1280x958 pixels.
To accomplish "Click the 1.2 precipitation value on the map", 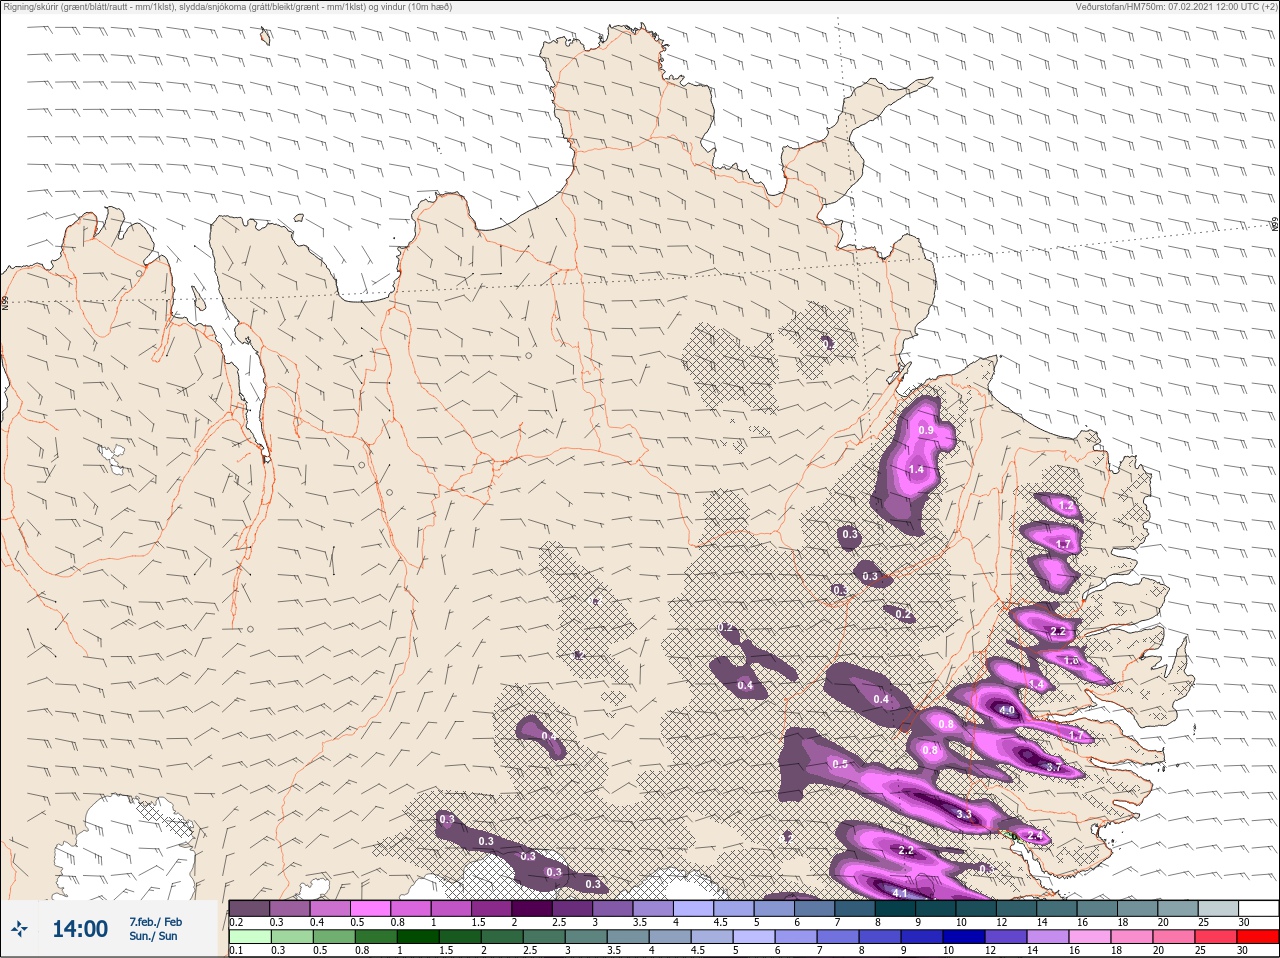I will pyautogui.click(x=1066, y=506).
